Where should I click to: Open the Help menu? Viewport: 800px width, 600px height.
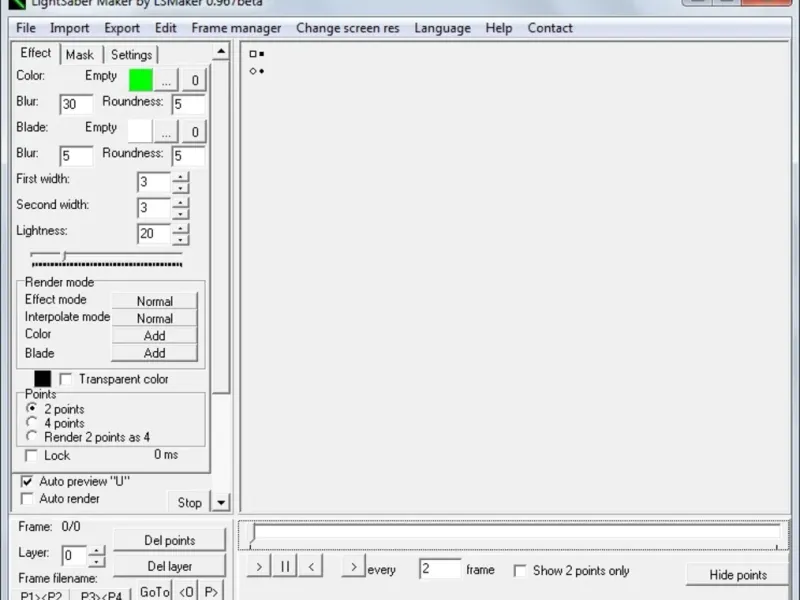pyautogui.click(x=498, y=28)
